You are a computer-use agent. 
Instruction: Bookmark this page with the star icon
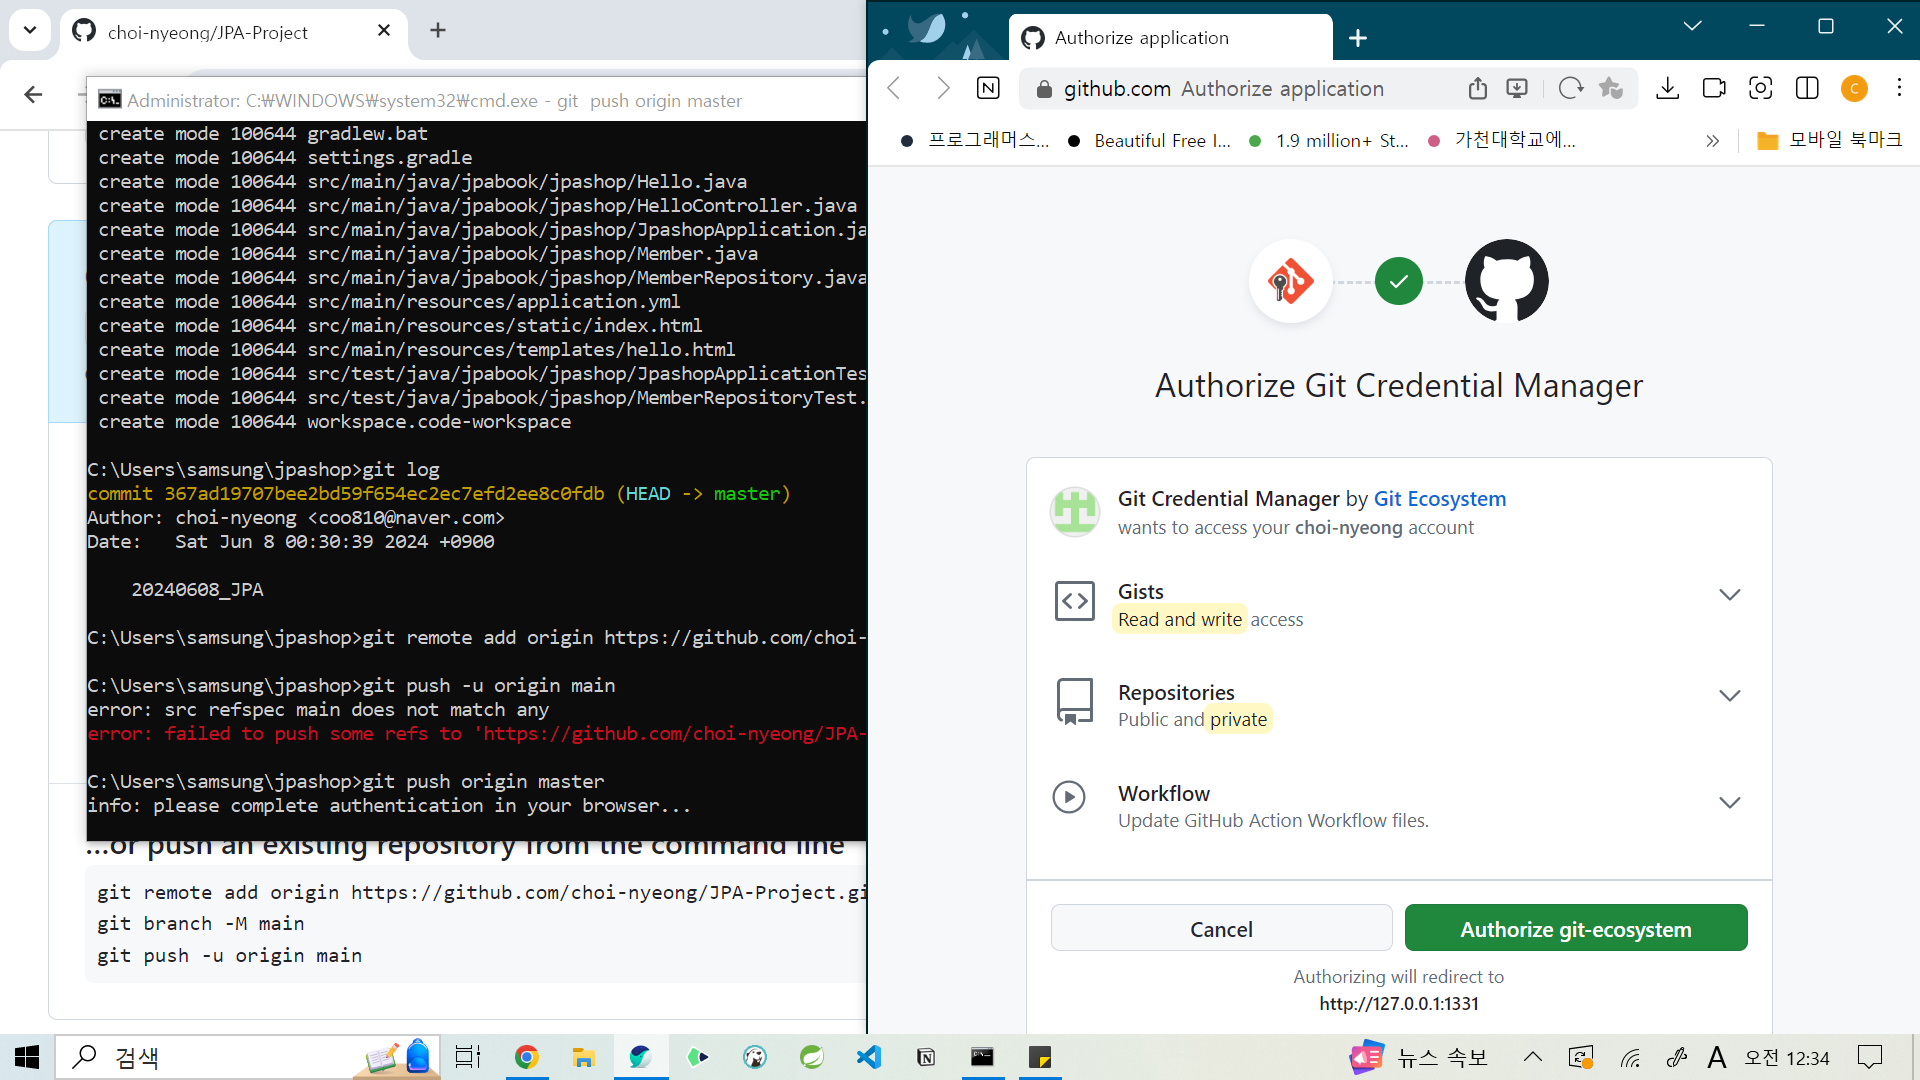point(1611,88)
